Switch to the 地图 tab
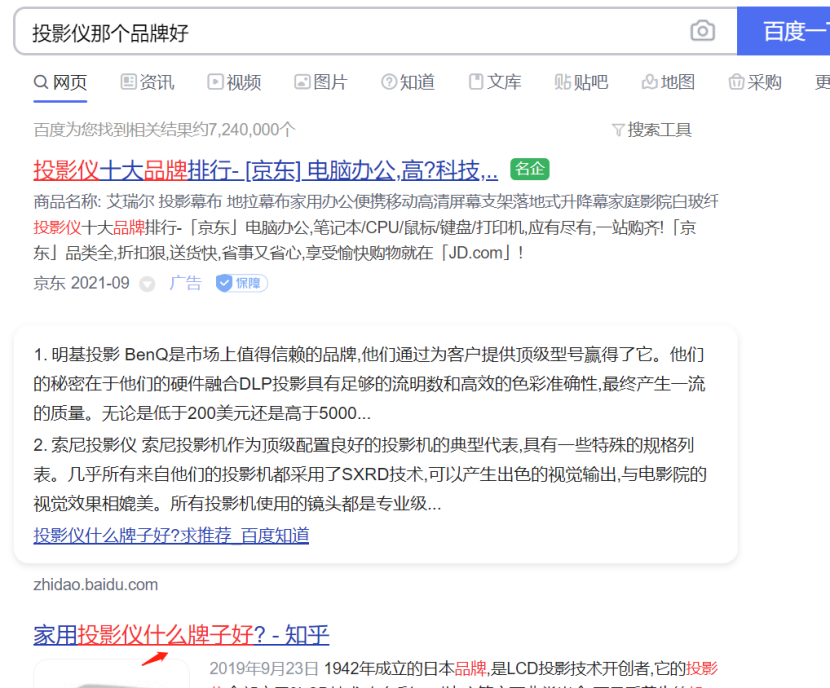The height and width of the screenshot is (688, 830). click(x=668, y=83)
